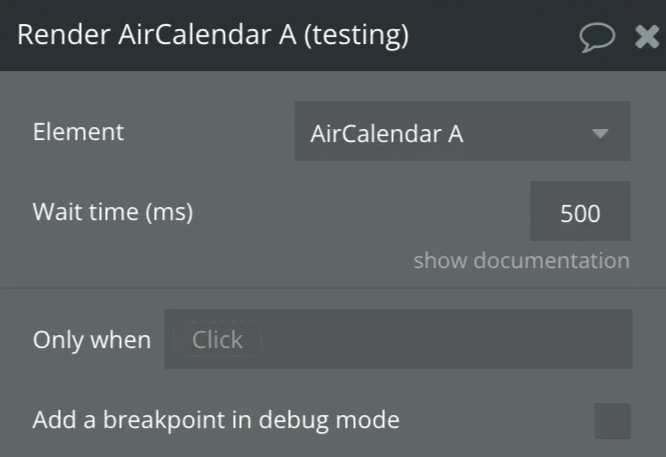Focus the Wait time input showing 500
This screenshot has height=457, width=666.
pyautogui.click(x=580, y=212)
